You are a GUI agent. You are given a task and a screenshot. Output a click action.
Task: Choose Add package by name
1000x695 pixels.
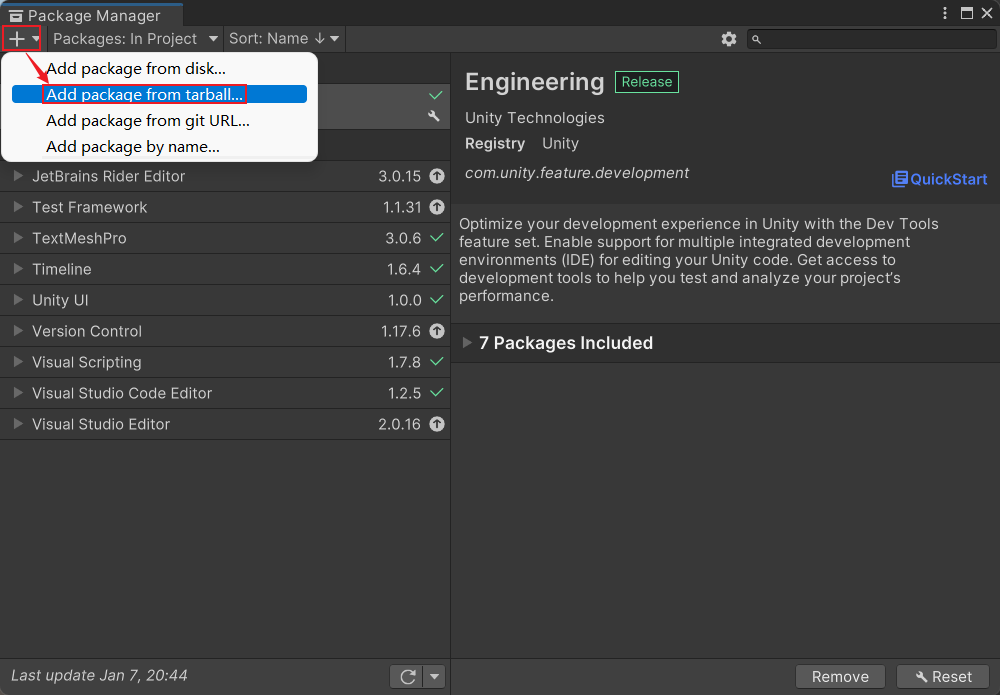(159, 147)
